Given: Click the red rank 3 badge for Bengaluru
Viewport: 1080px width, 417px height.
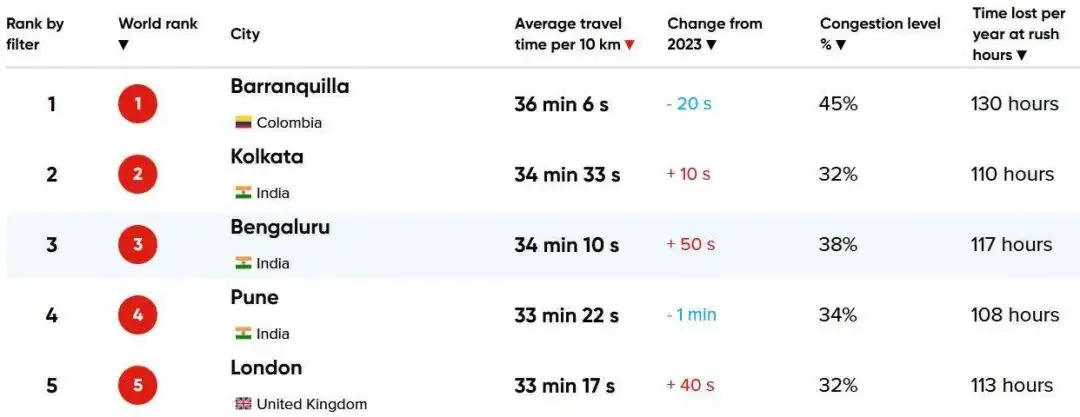Looking at the screenshot, I should [138, 245].
